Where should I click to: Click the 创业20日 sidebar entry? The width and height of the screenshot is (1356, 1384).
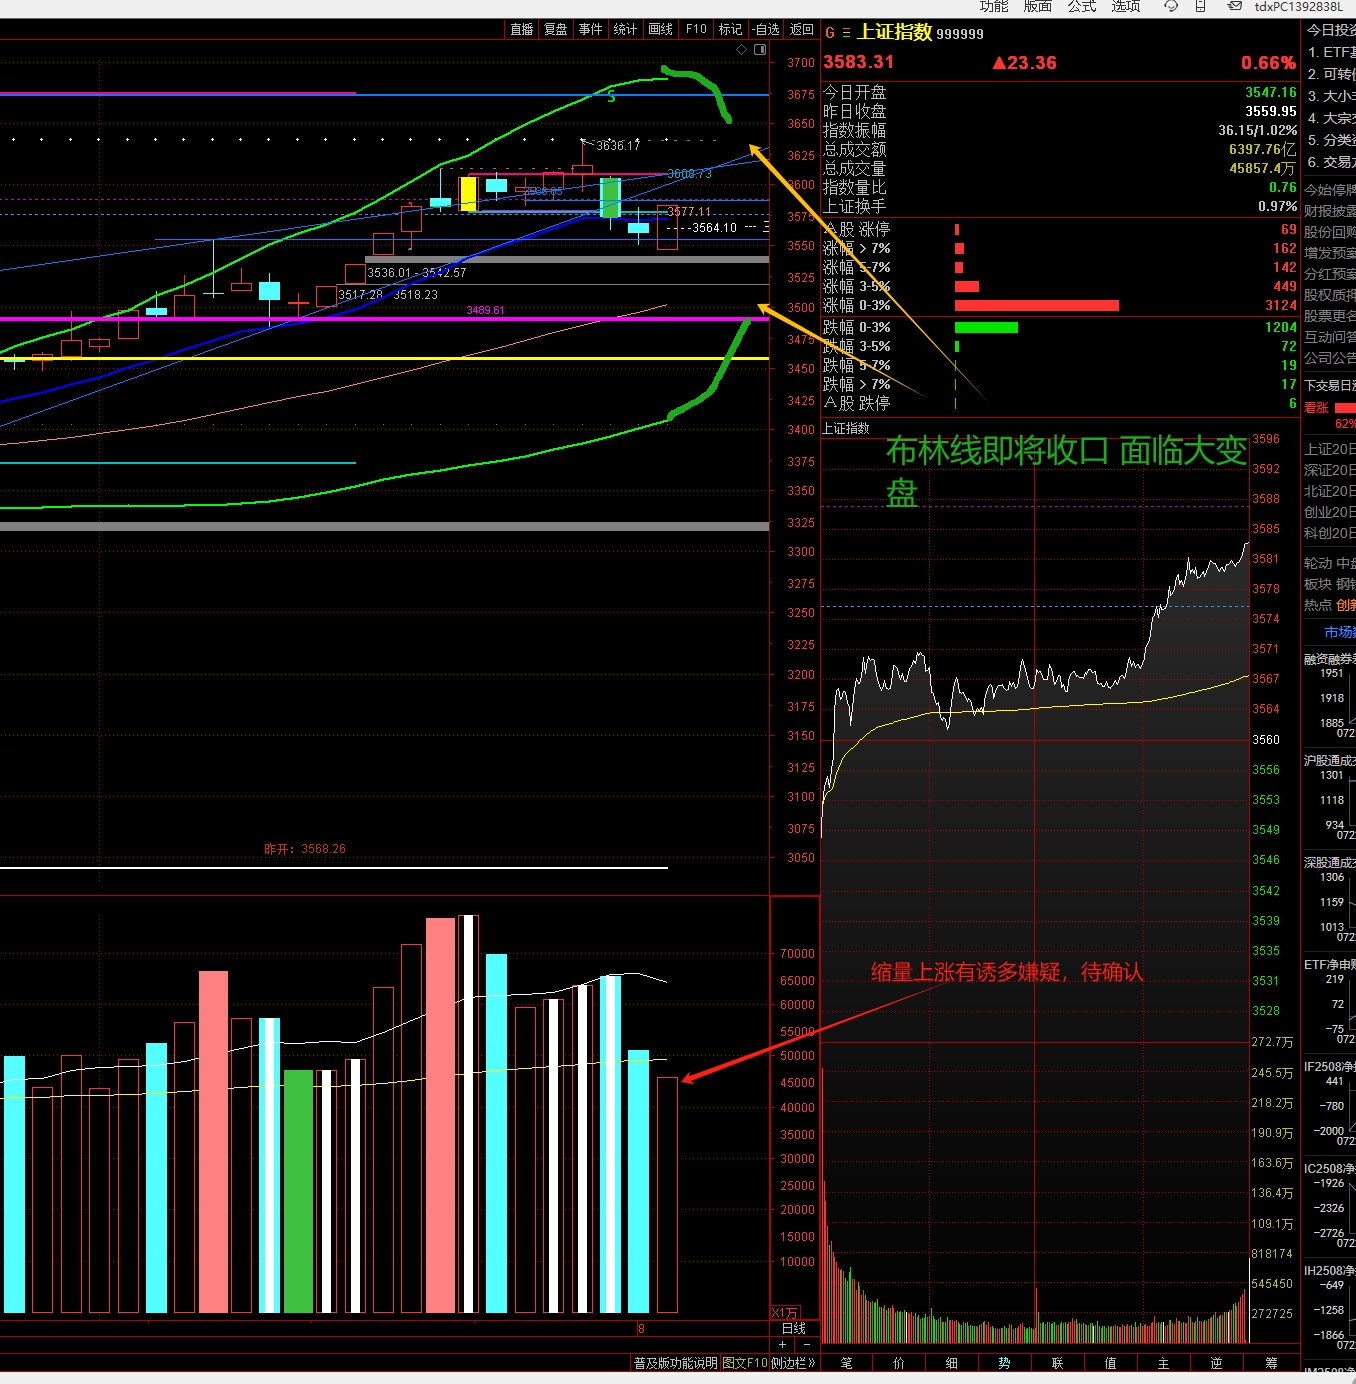(1330, 512)
